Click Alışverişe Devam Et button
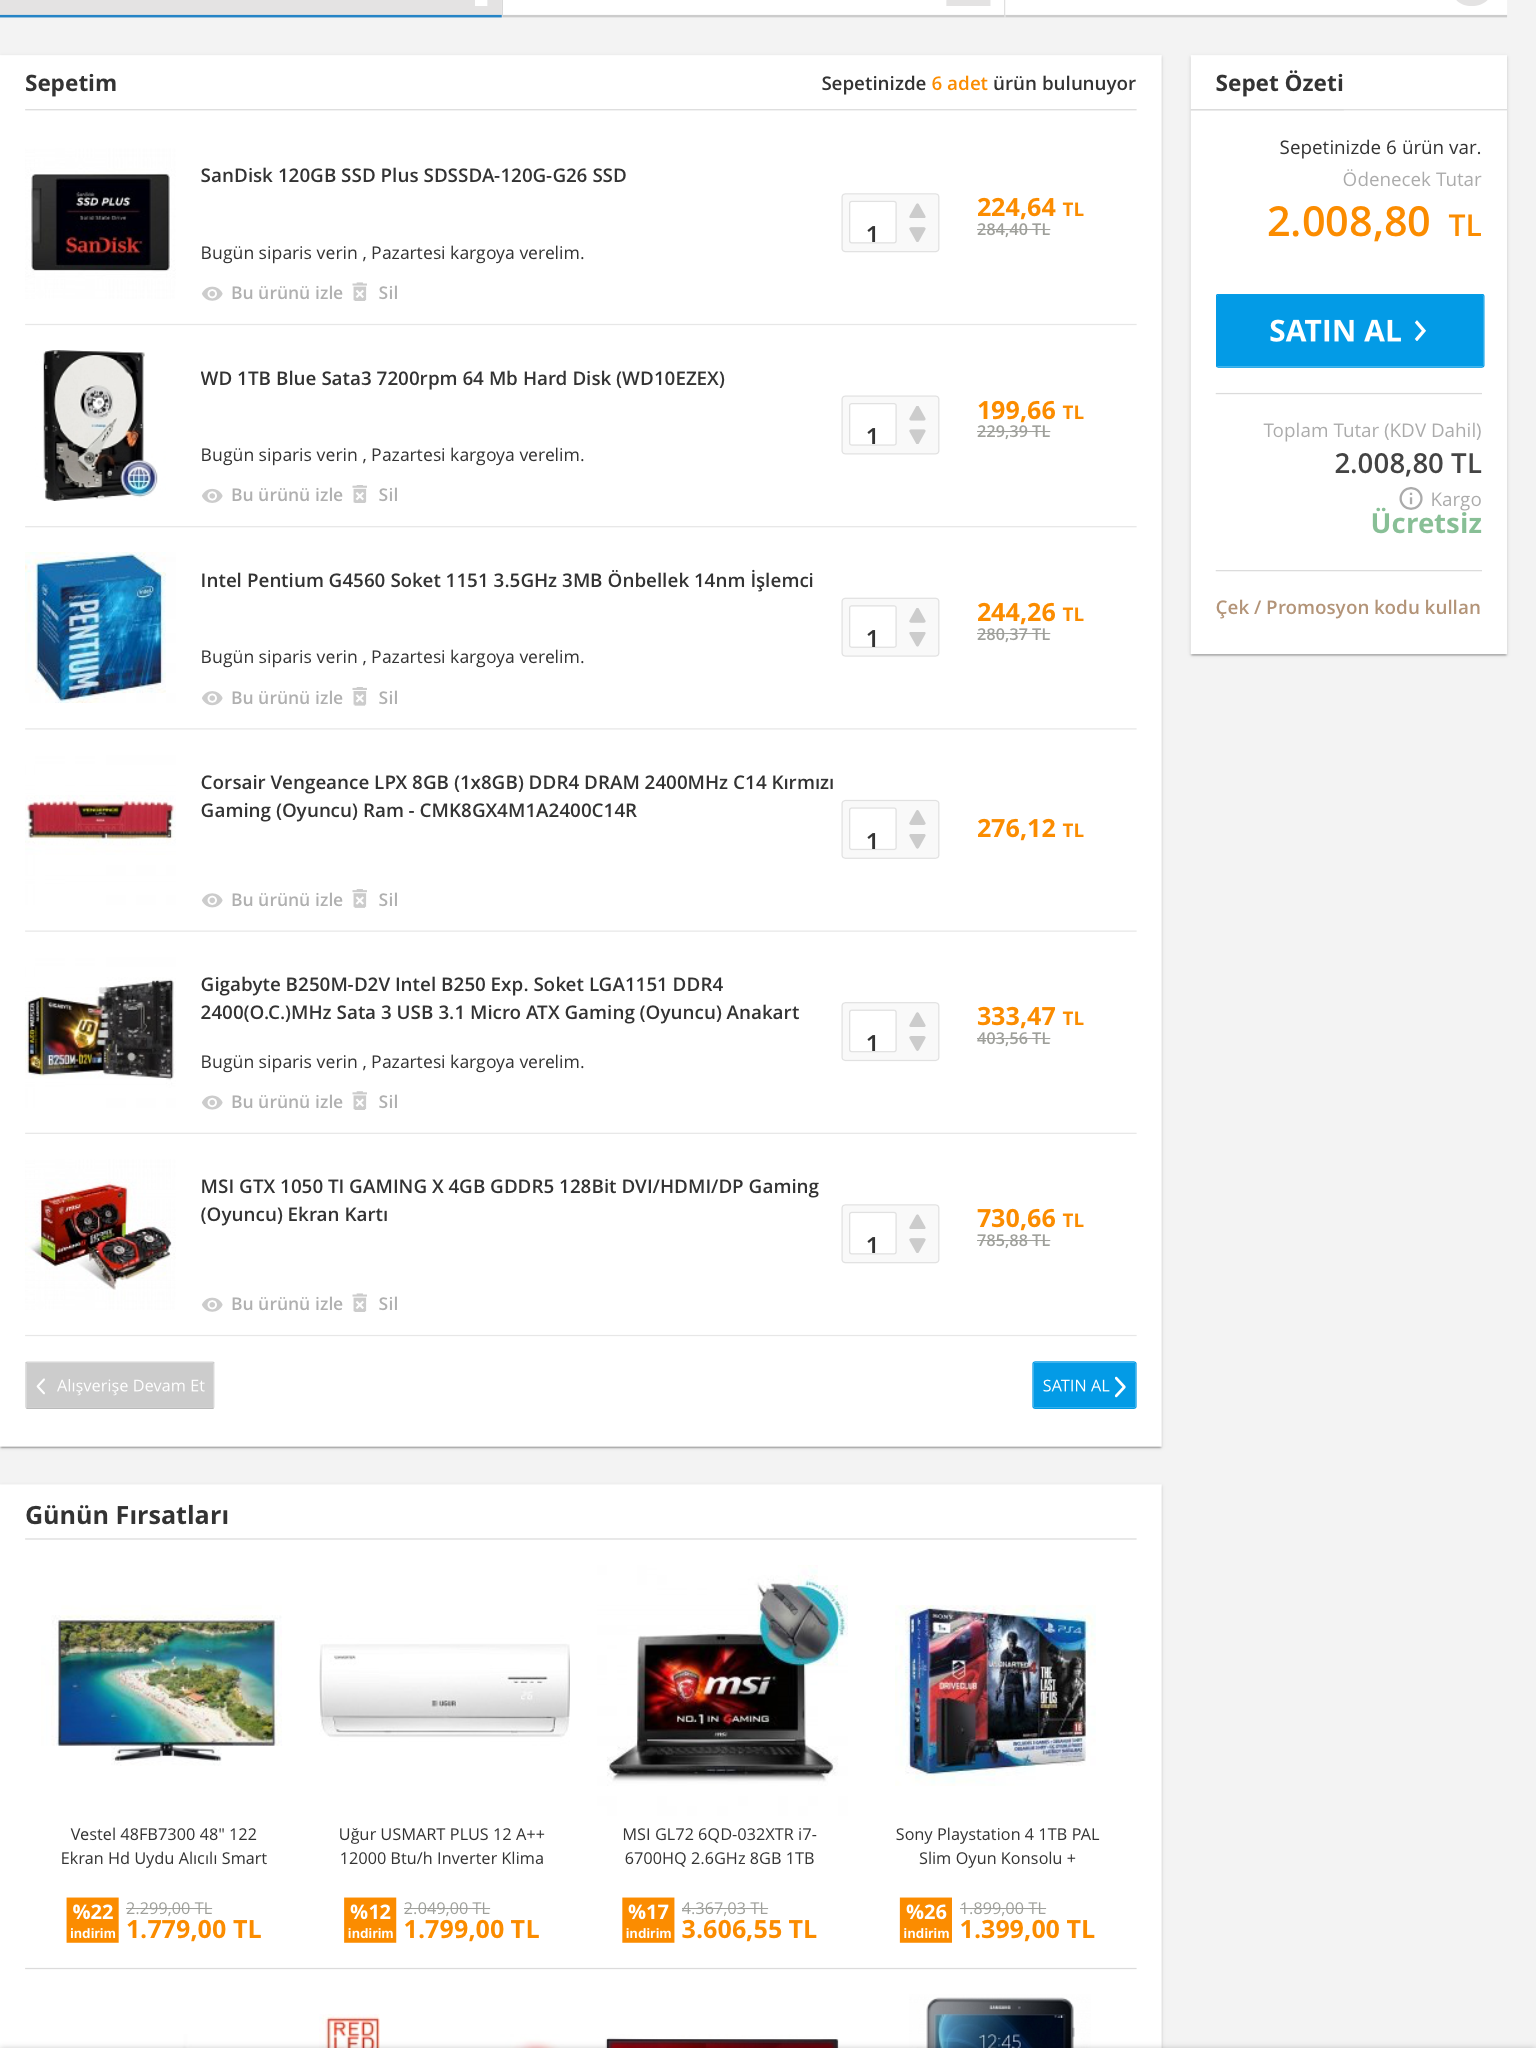Viewport: 1536px width, 2048px height. (120, 1385)
